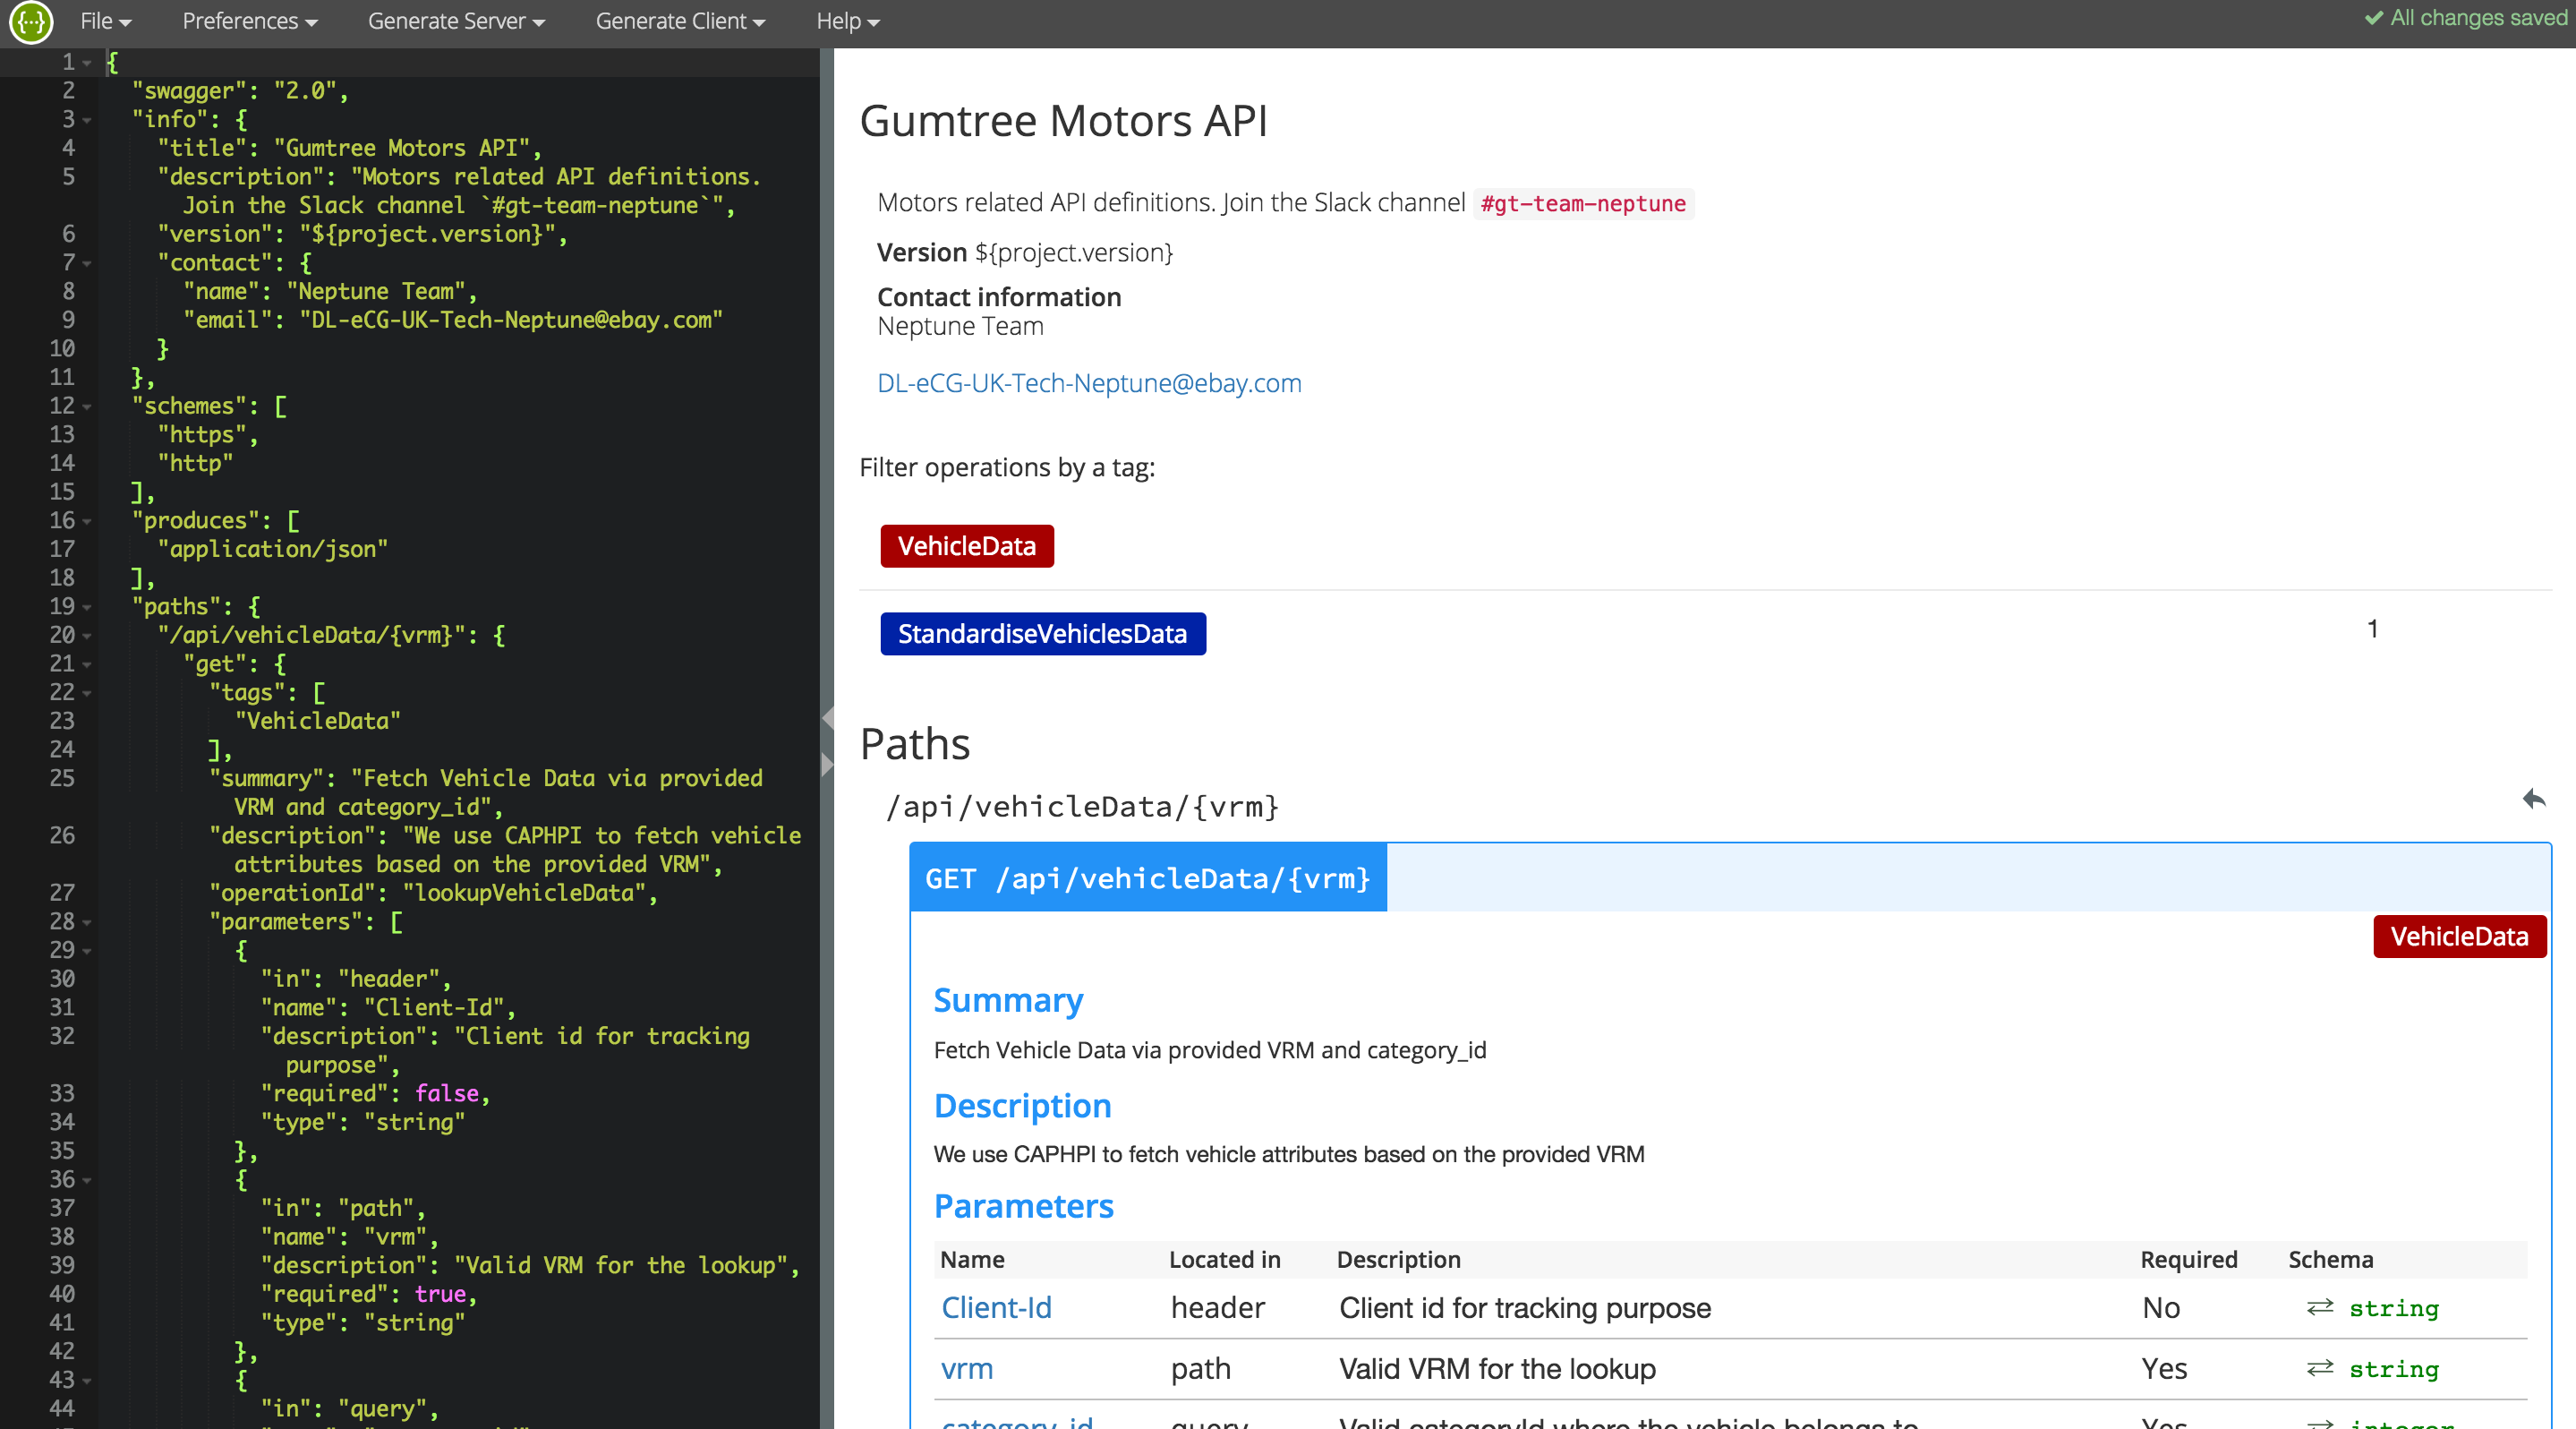Open the Preferences dropdown menu
The width and height of the screenshot is (2576, 1429).
[249, 21]
